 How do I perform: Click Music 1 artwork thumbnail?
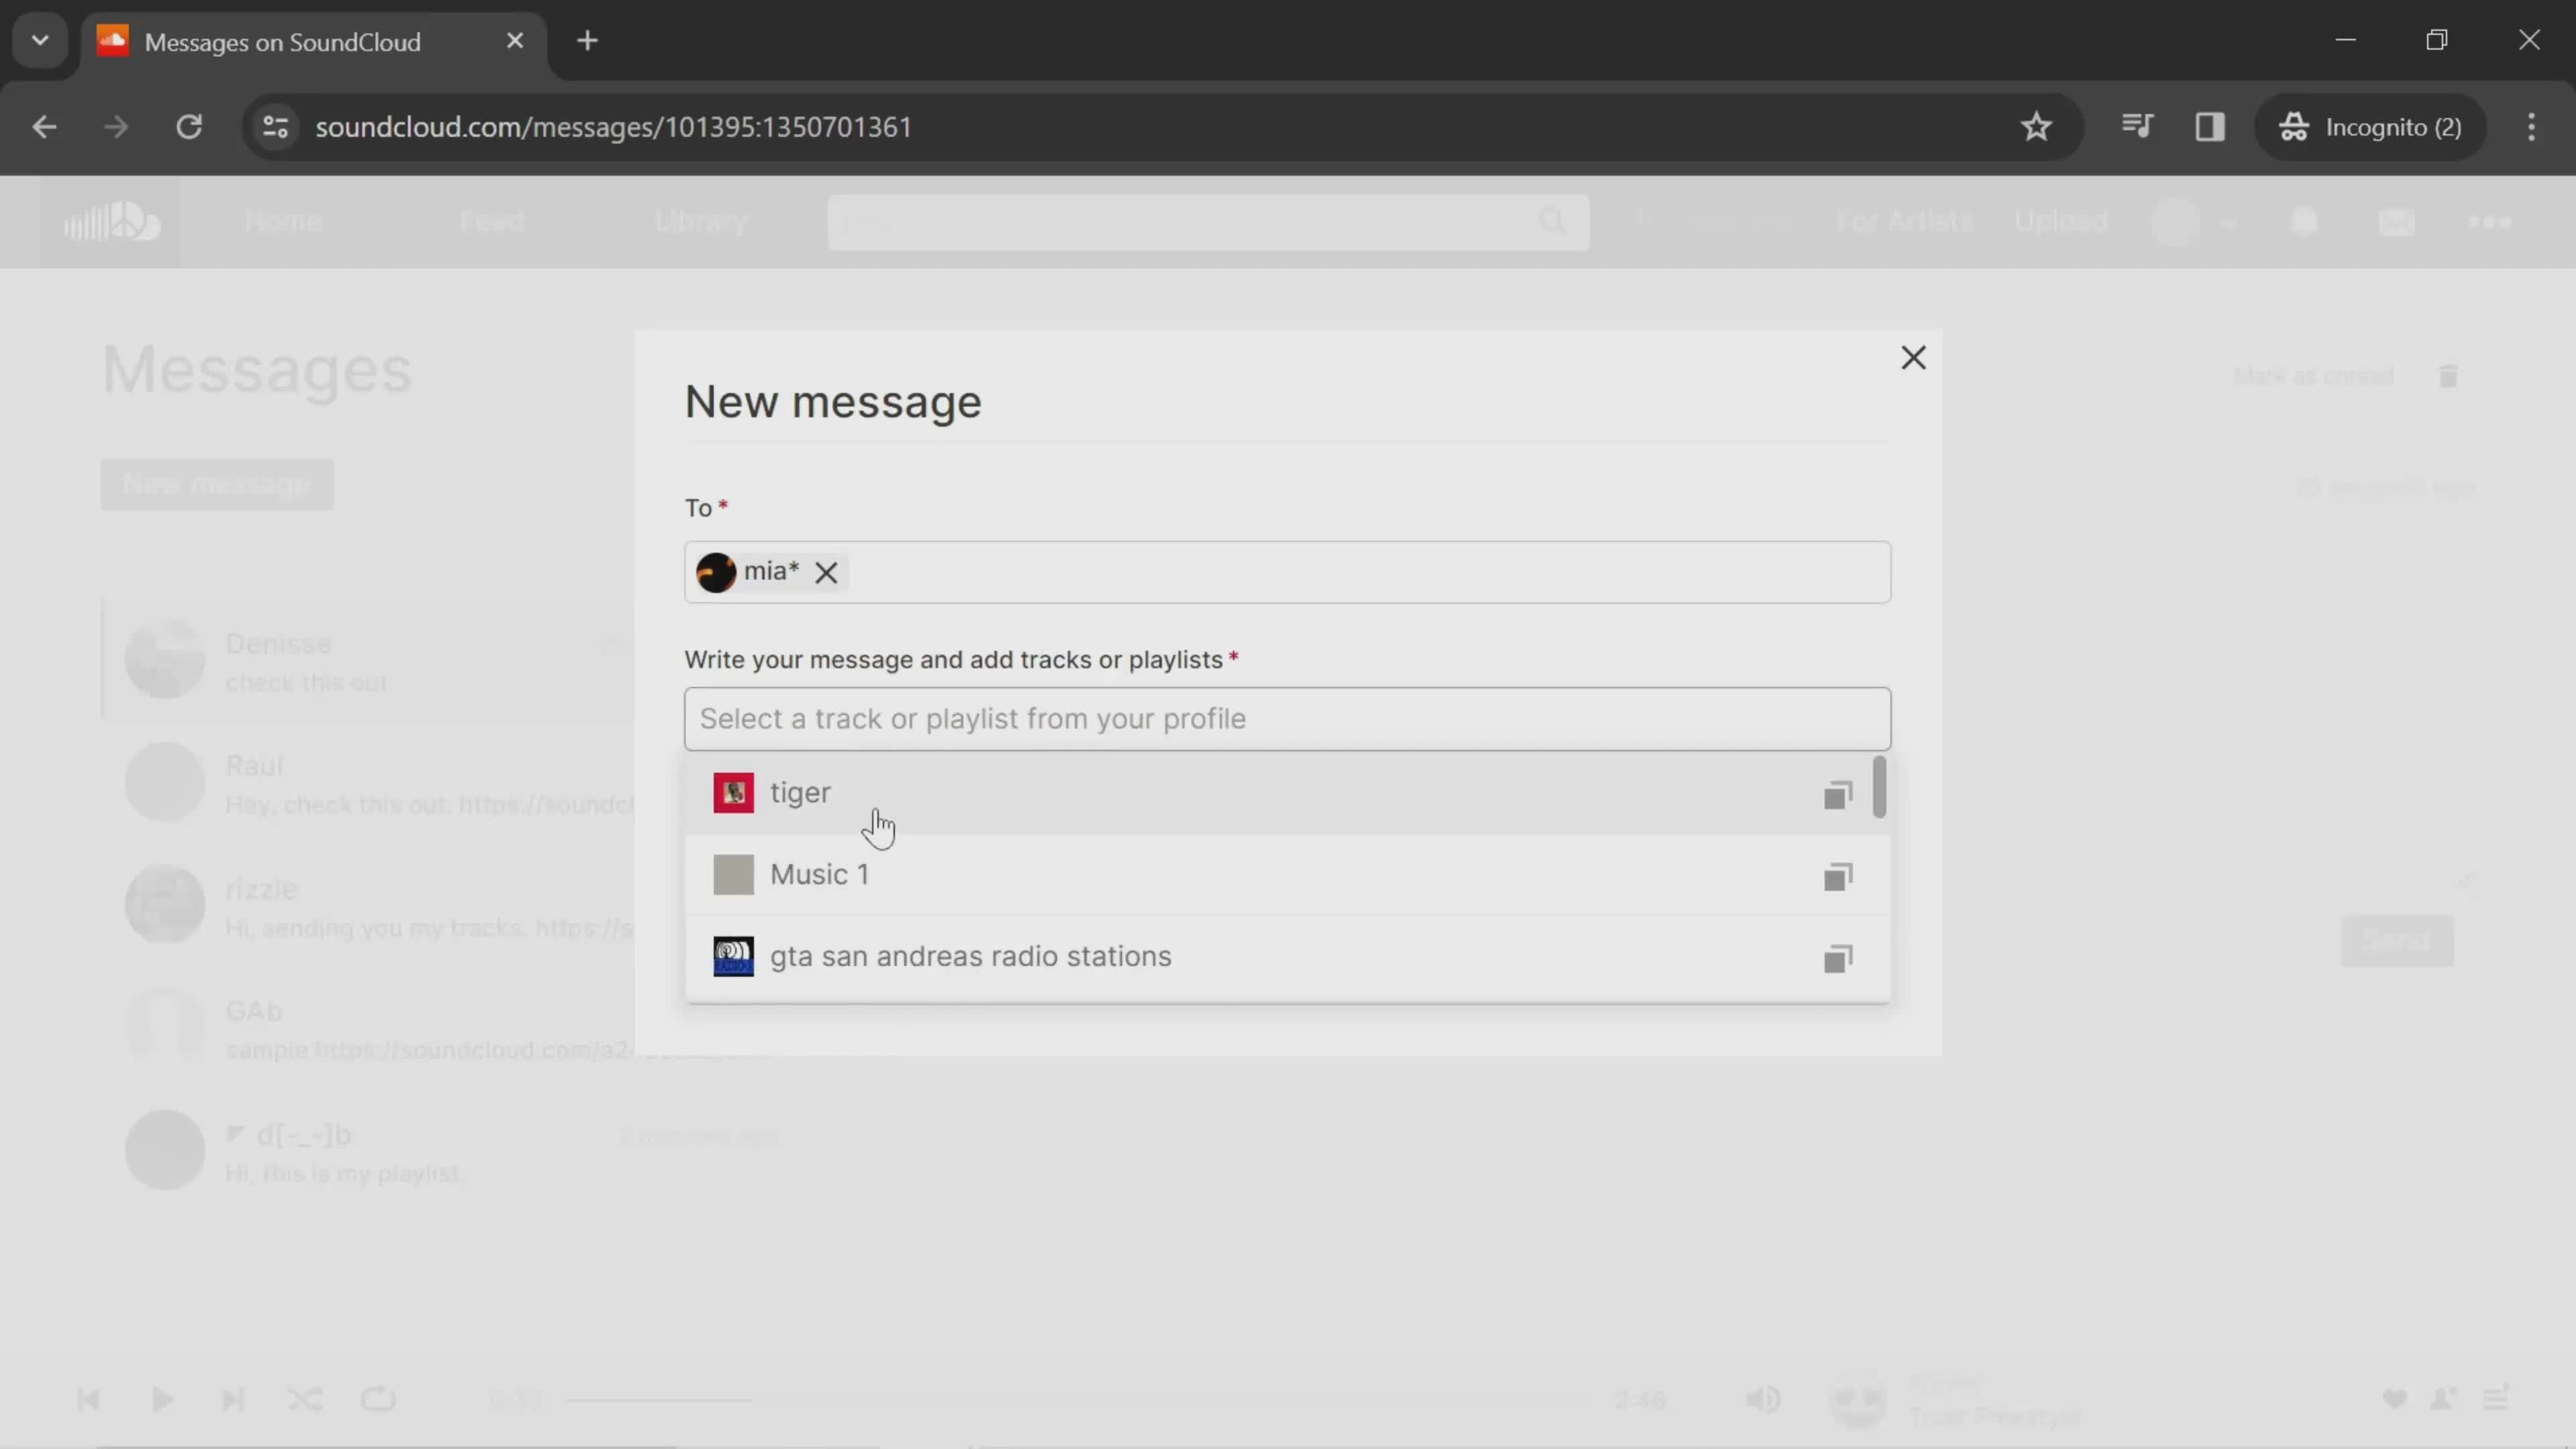[x=733, y=875]
